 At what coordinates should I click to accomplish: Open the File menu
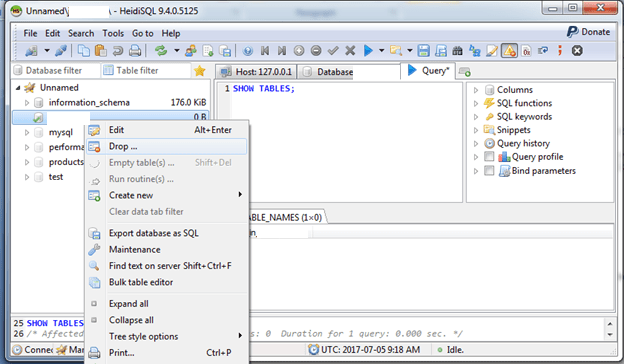coord(30,33)
